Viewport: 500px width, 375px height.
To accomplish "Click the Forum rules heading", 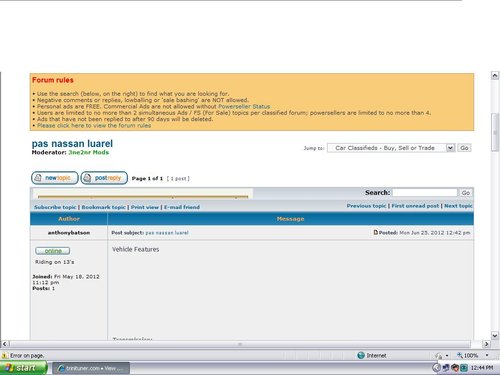I will (53, 80).
